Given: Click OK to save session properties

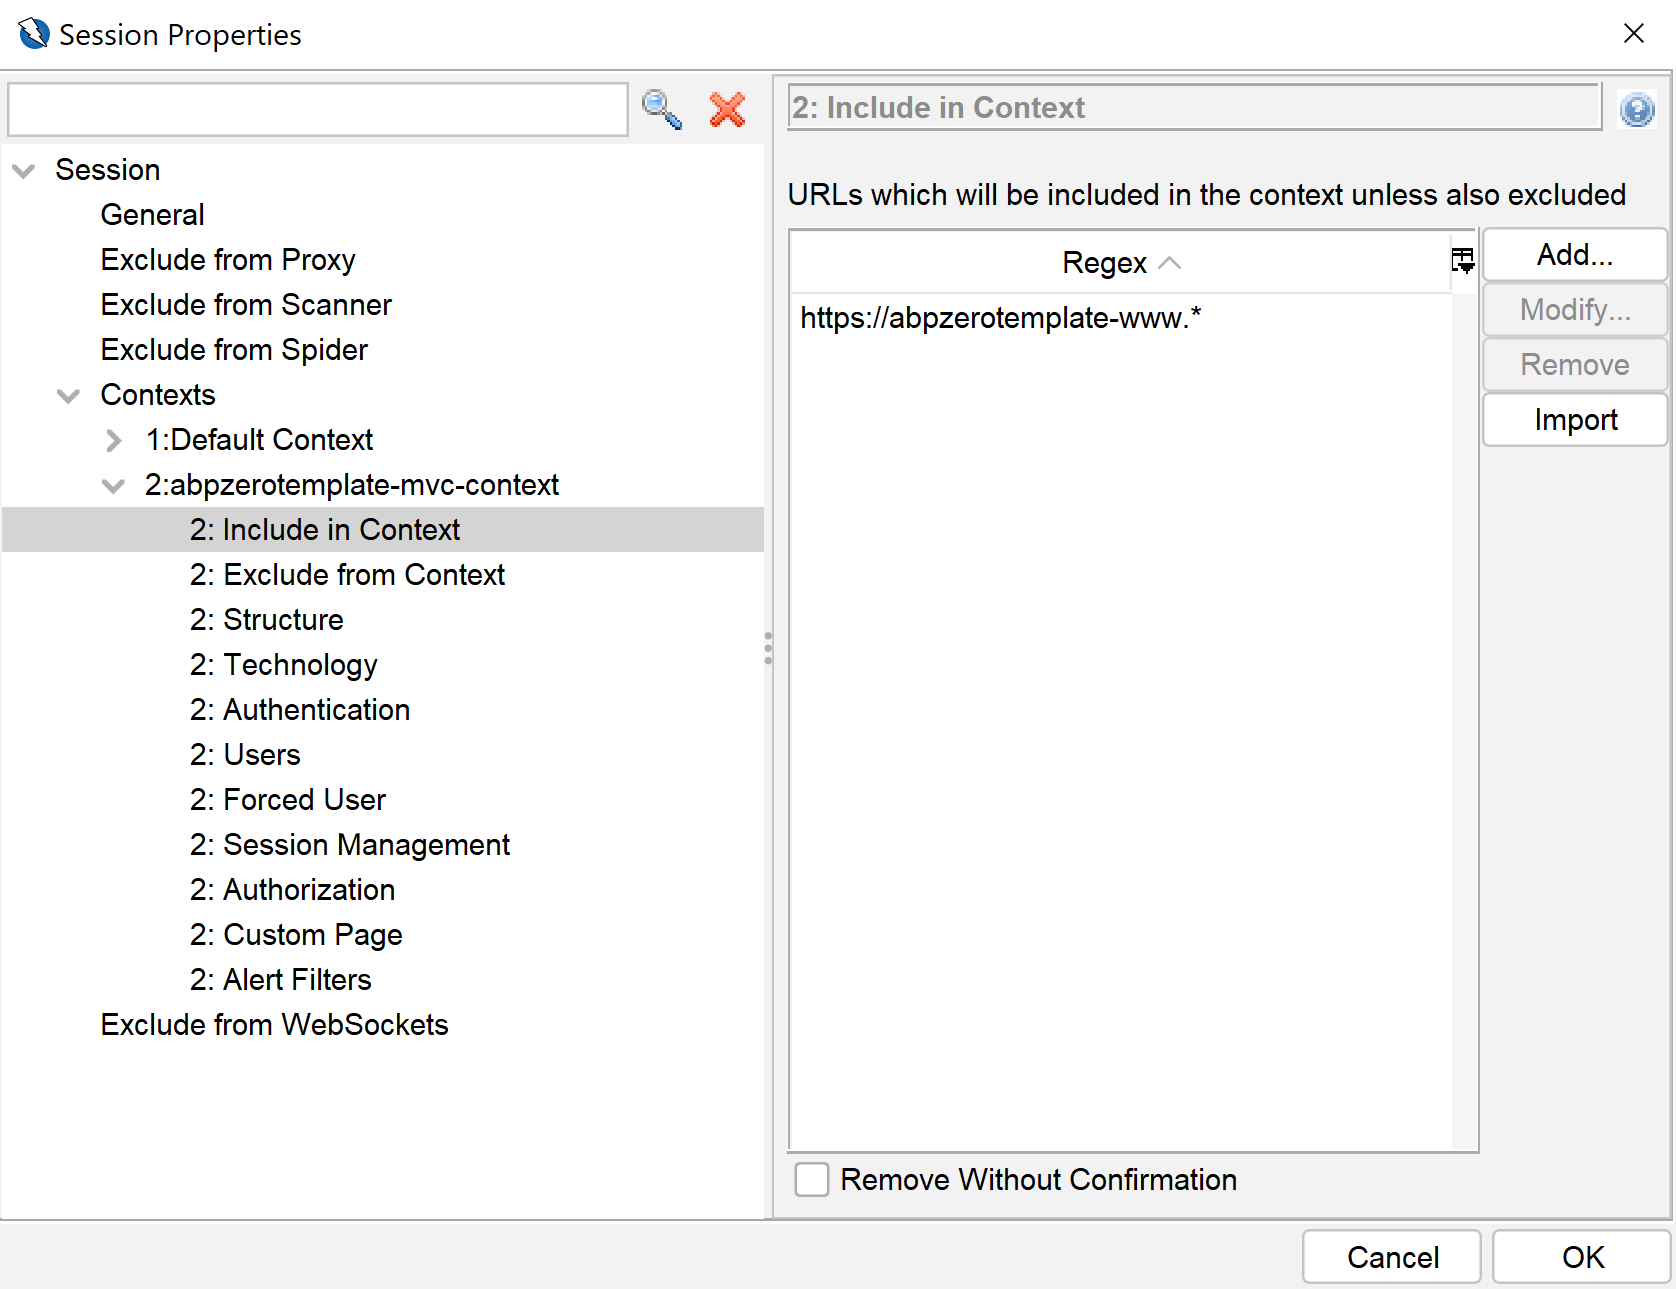Looking at the screenshot, I should point(1582,1257).
